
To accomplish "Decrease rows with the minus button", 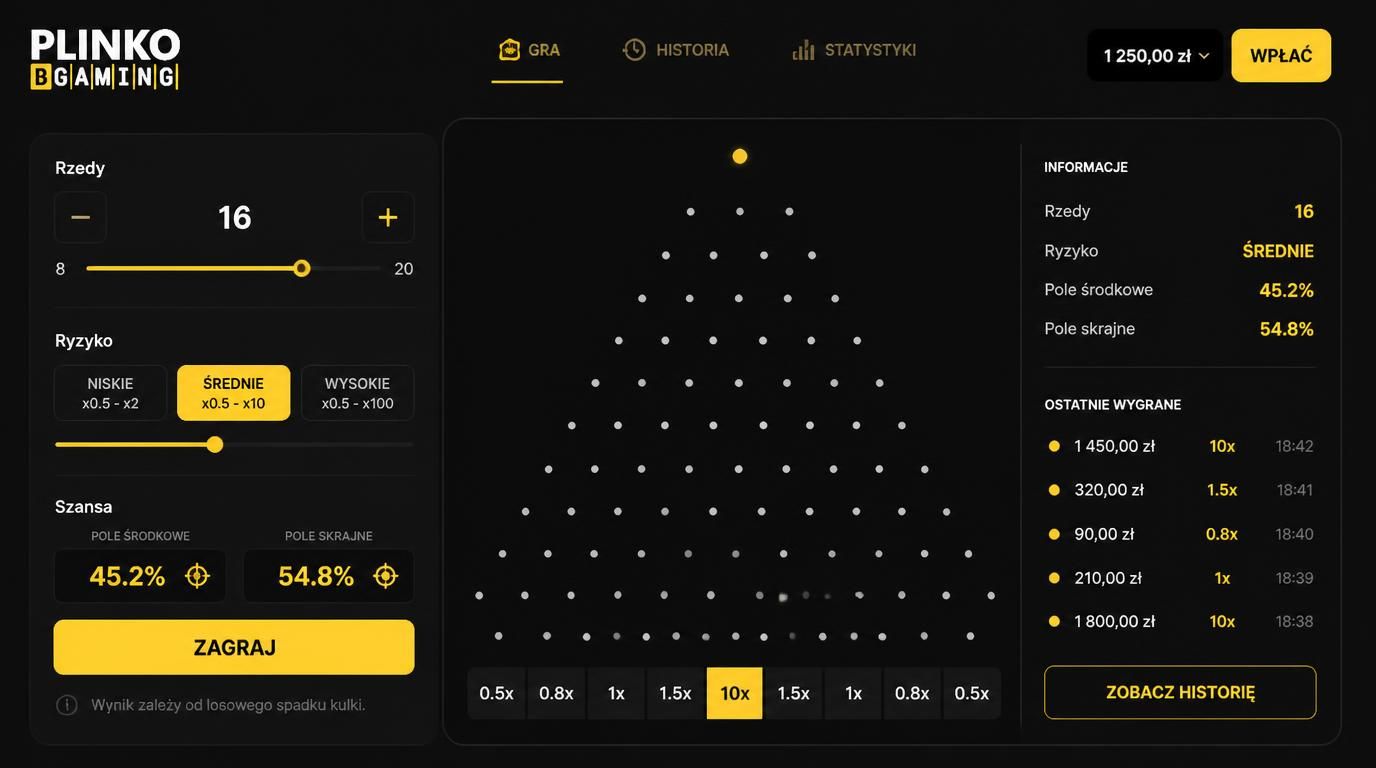I will (80, 217).
